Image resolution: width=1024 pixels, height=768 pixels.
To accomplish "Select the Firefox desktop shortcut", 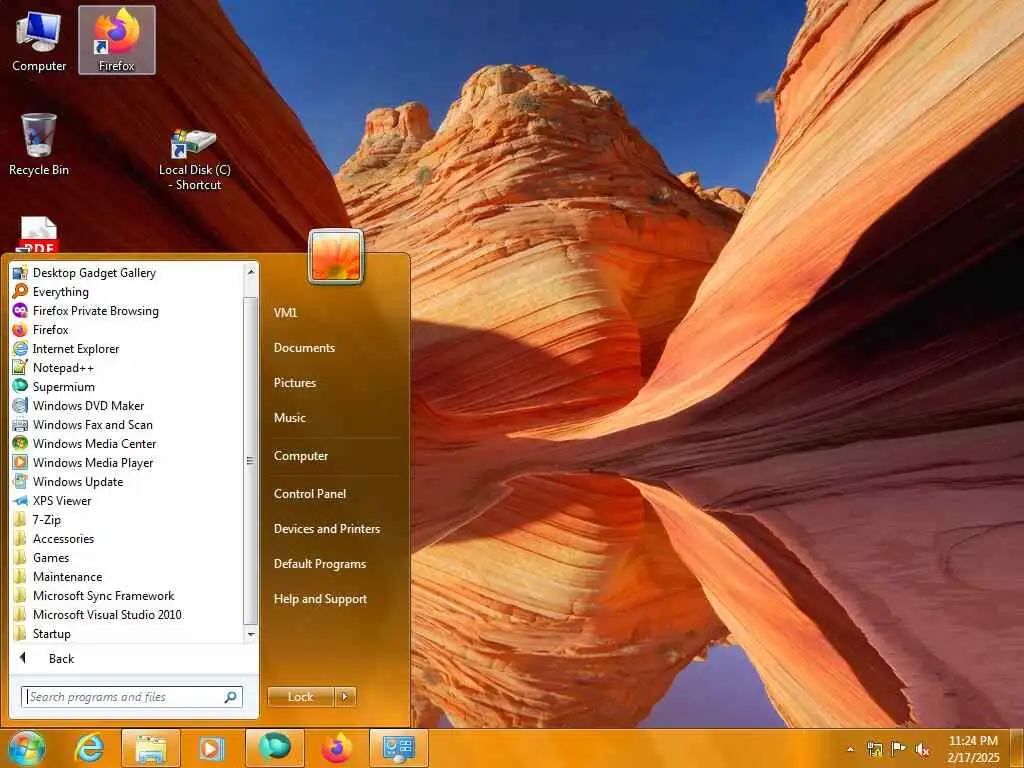I will pyautogui.click(x=117, y=40).
